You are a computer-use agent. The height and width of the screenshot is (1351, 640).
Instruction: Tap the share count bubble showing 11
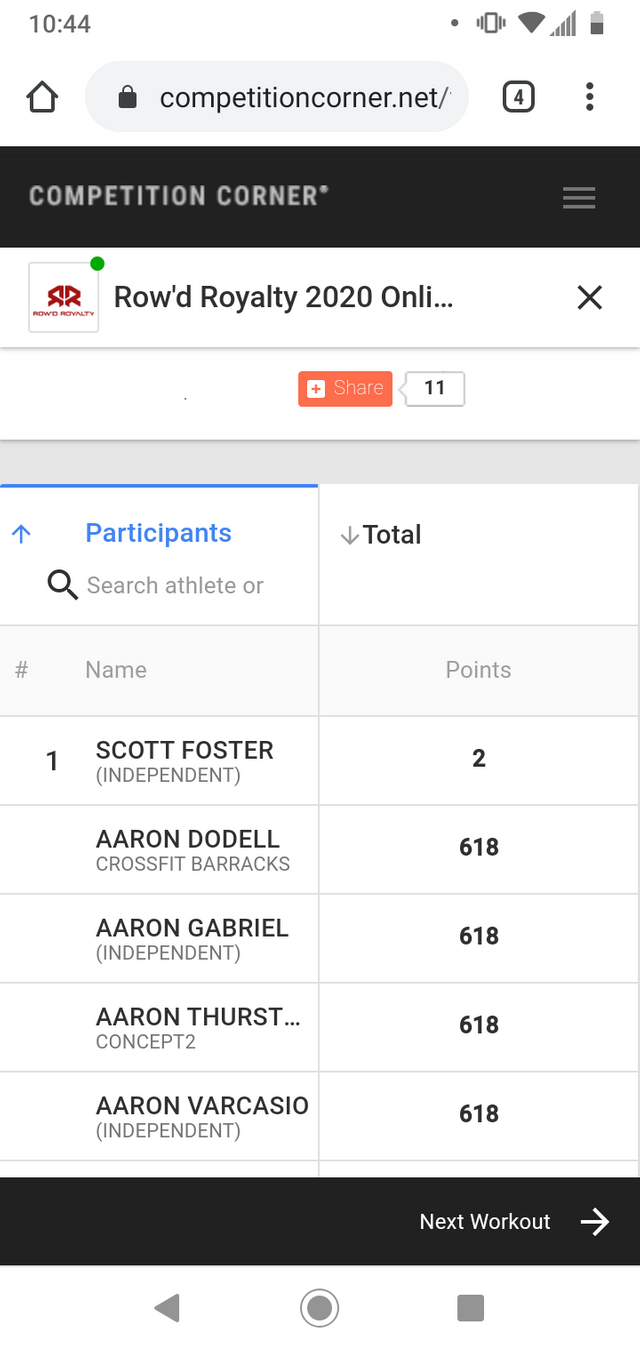tap(435, 388)
